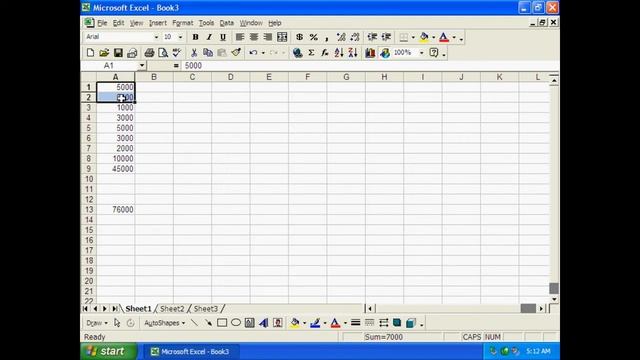Open Draw menu
Viewport: 640px width, 360px height.
[97, 323]
